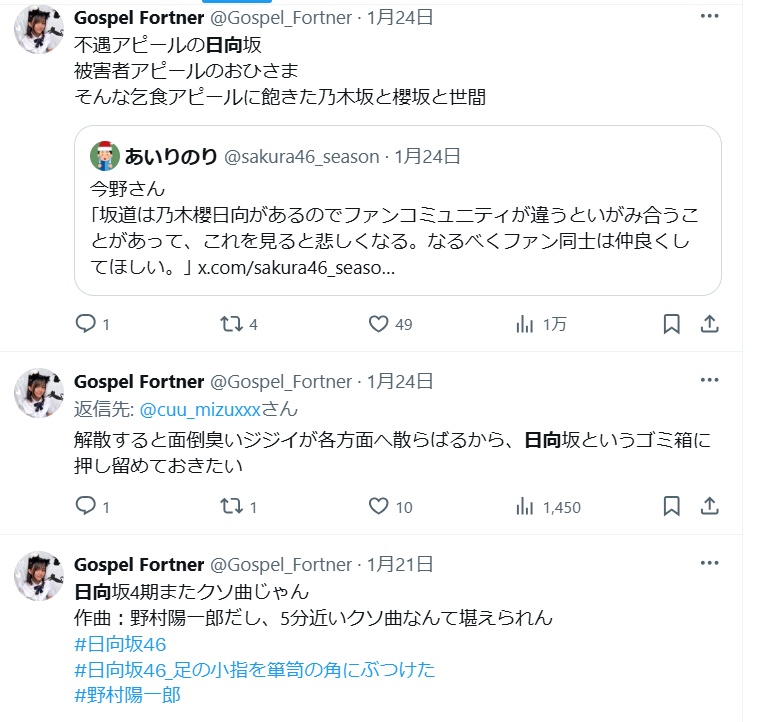Open more options menu on first tweet
Screen dimensions: 764x722
pyautogui.click(x=709, y=17)
